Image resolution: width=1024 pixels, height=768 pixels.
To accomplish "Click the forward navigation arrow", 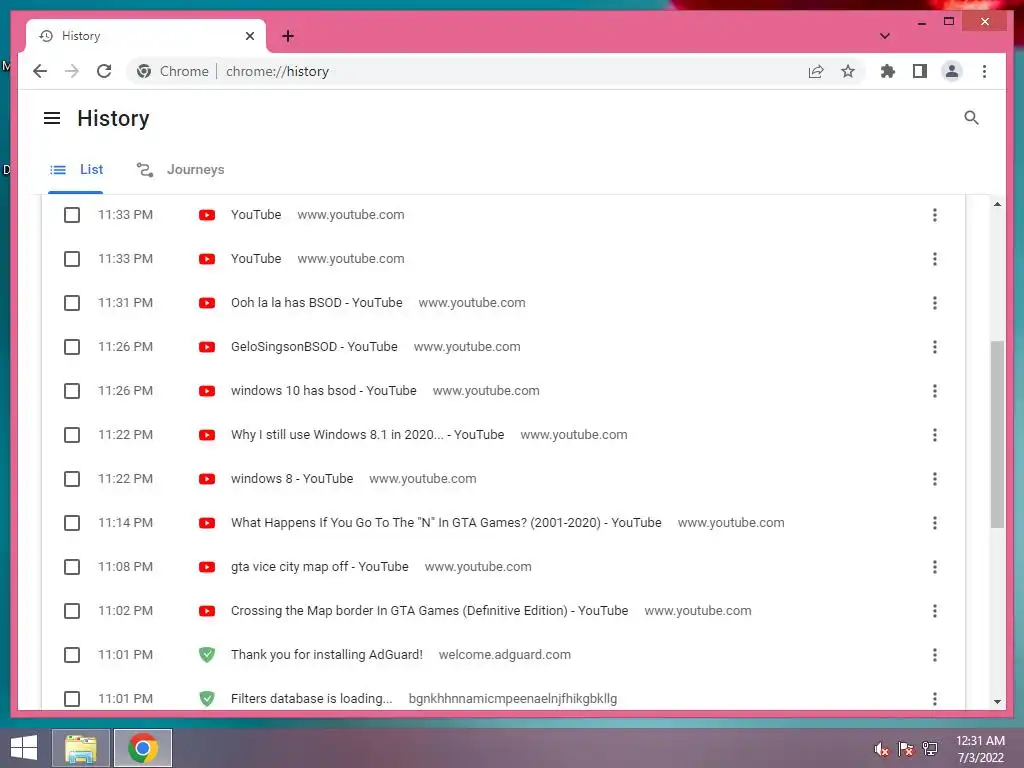I will point(72,71).
